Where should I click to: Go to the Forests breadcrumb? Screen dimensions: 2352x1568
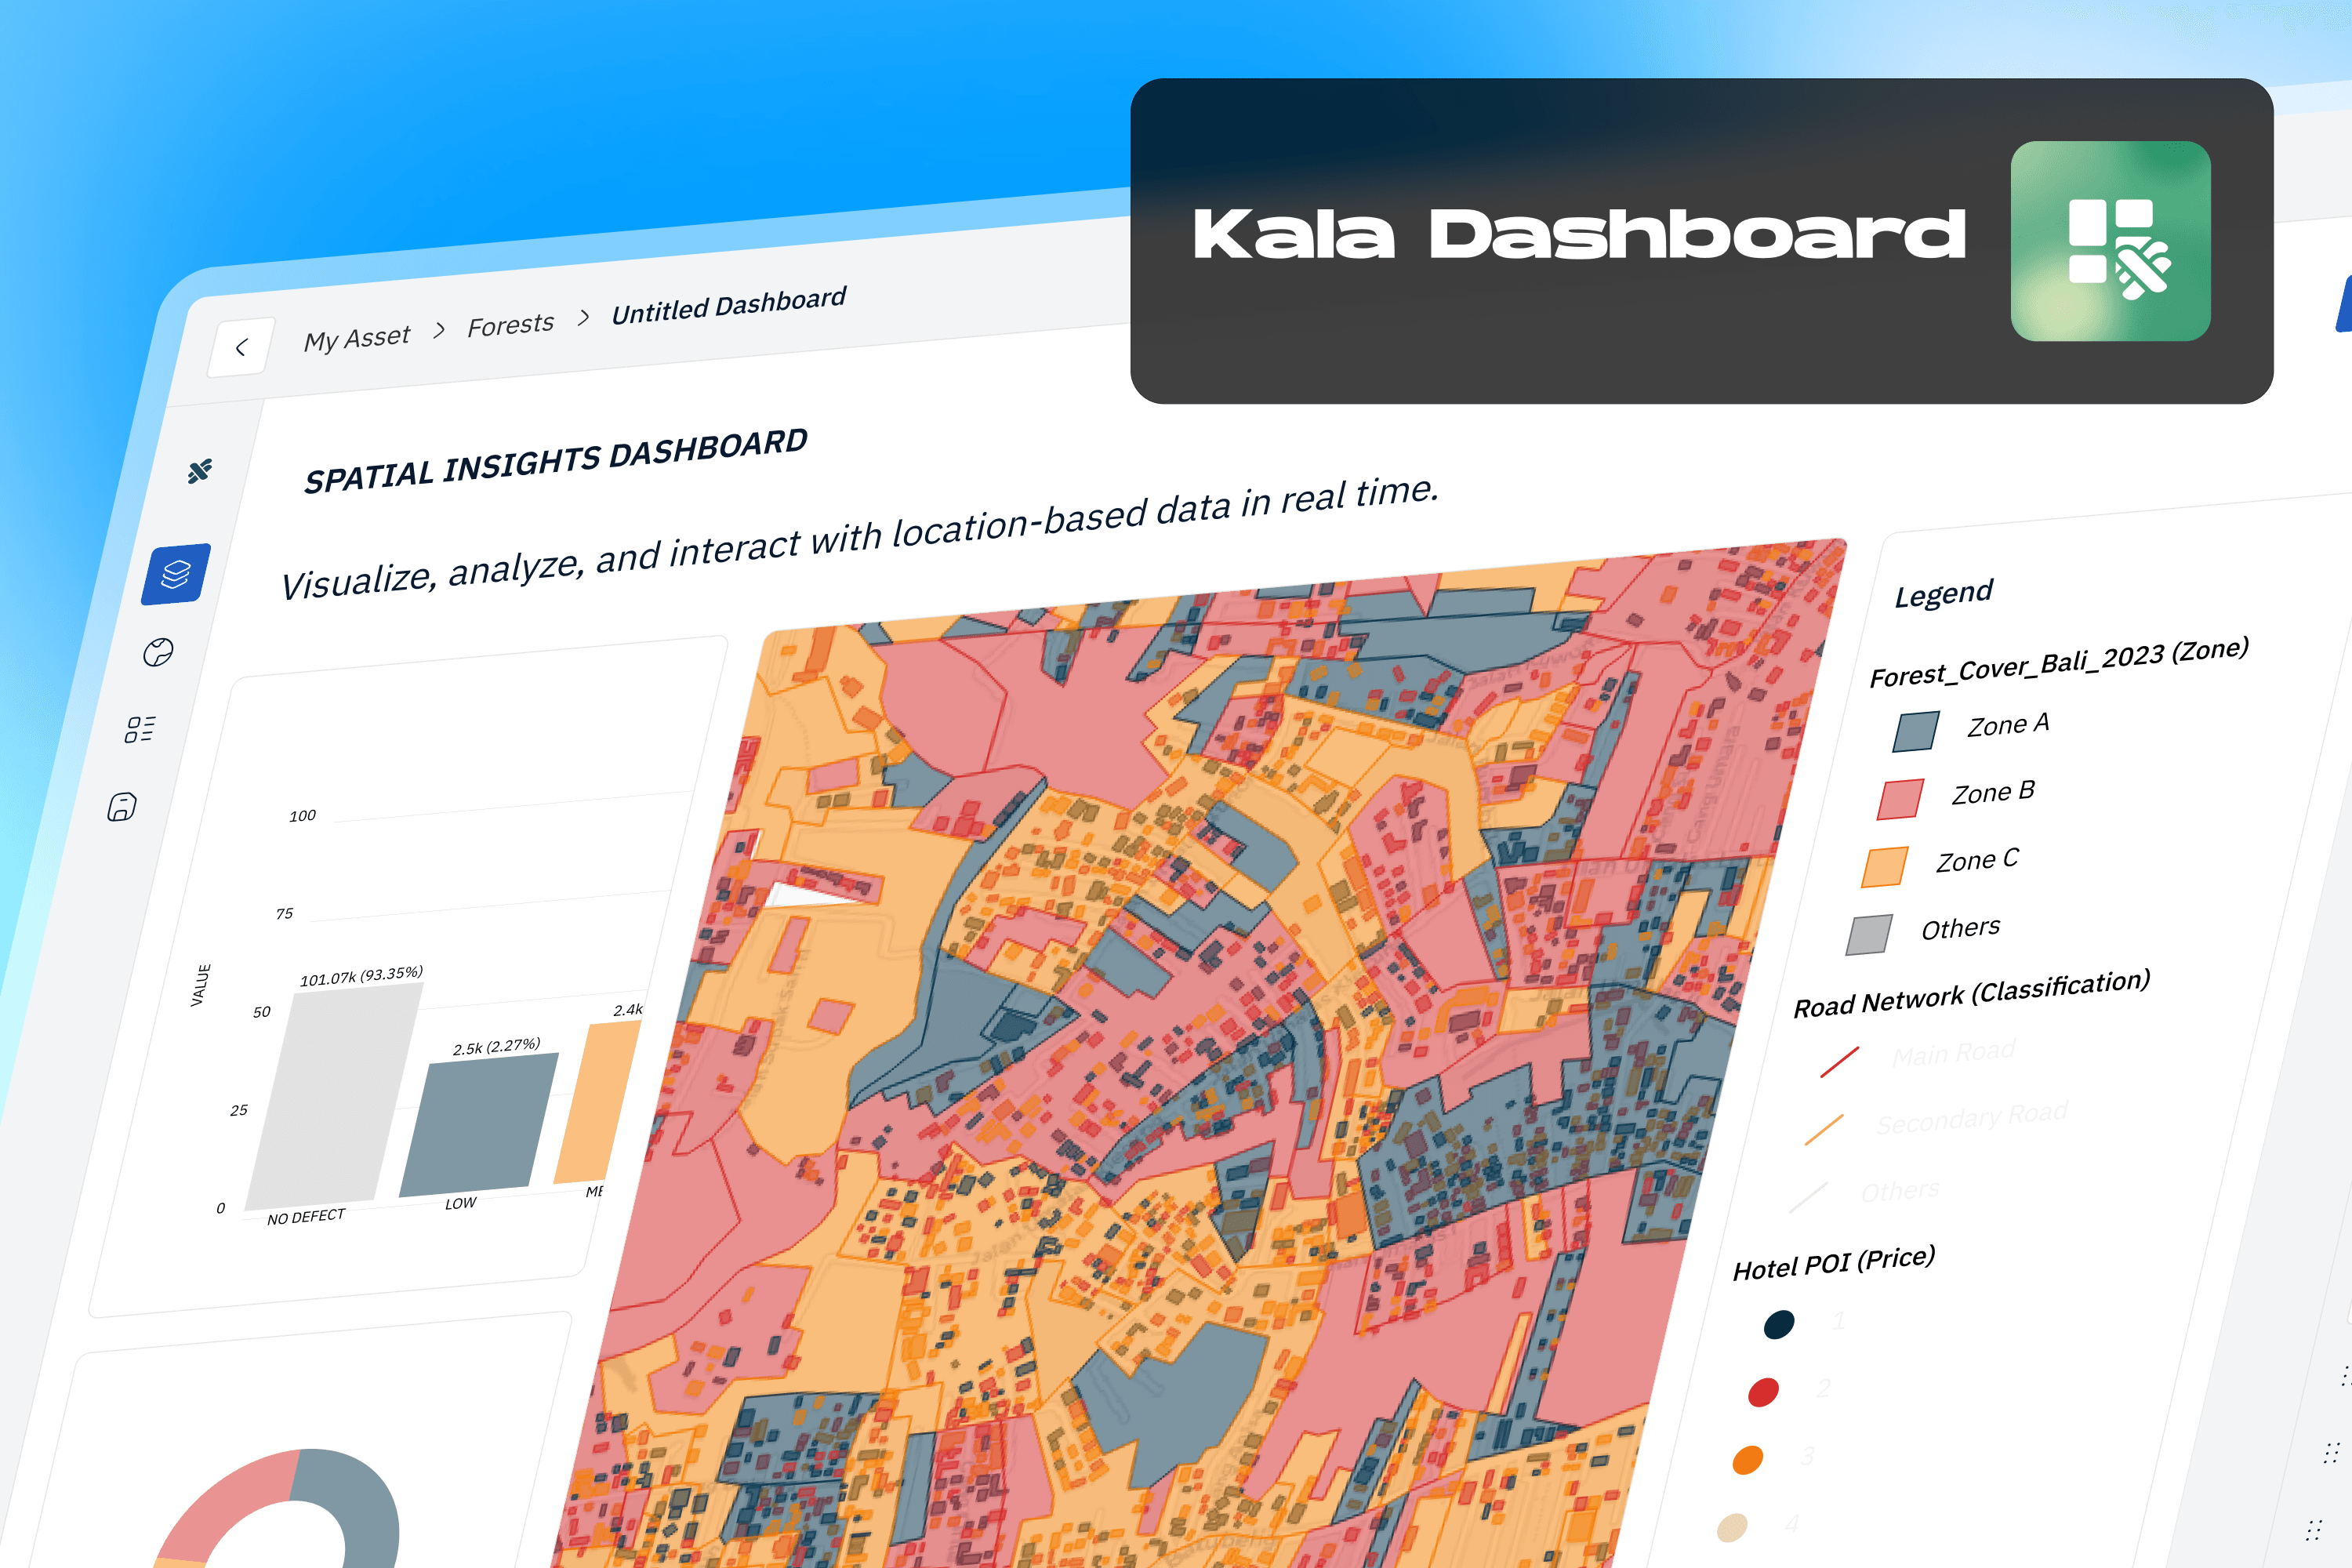click(510, 325)
